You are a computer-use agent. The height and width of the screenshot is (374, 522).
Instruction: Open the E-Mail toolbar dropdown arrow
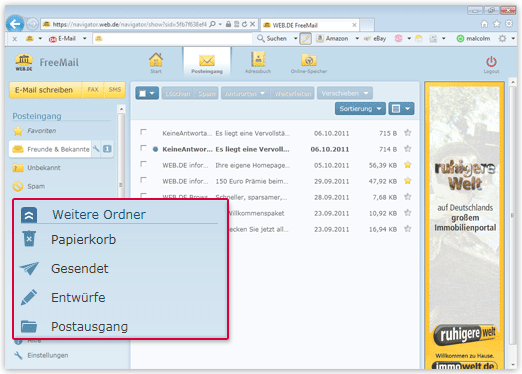coord(85,39)
